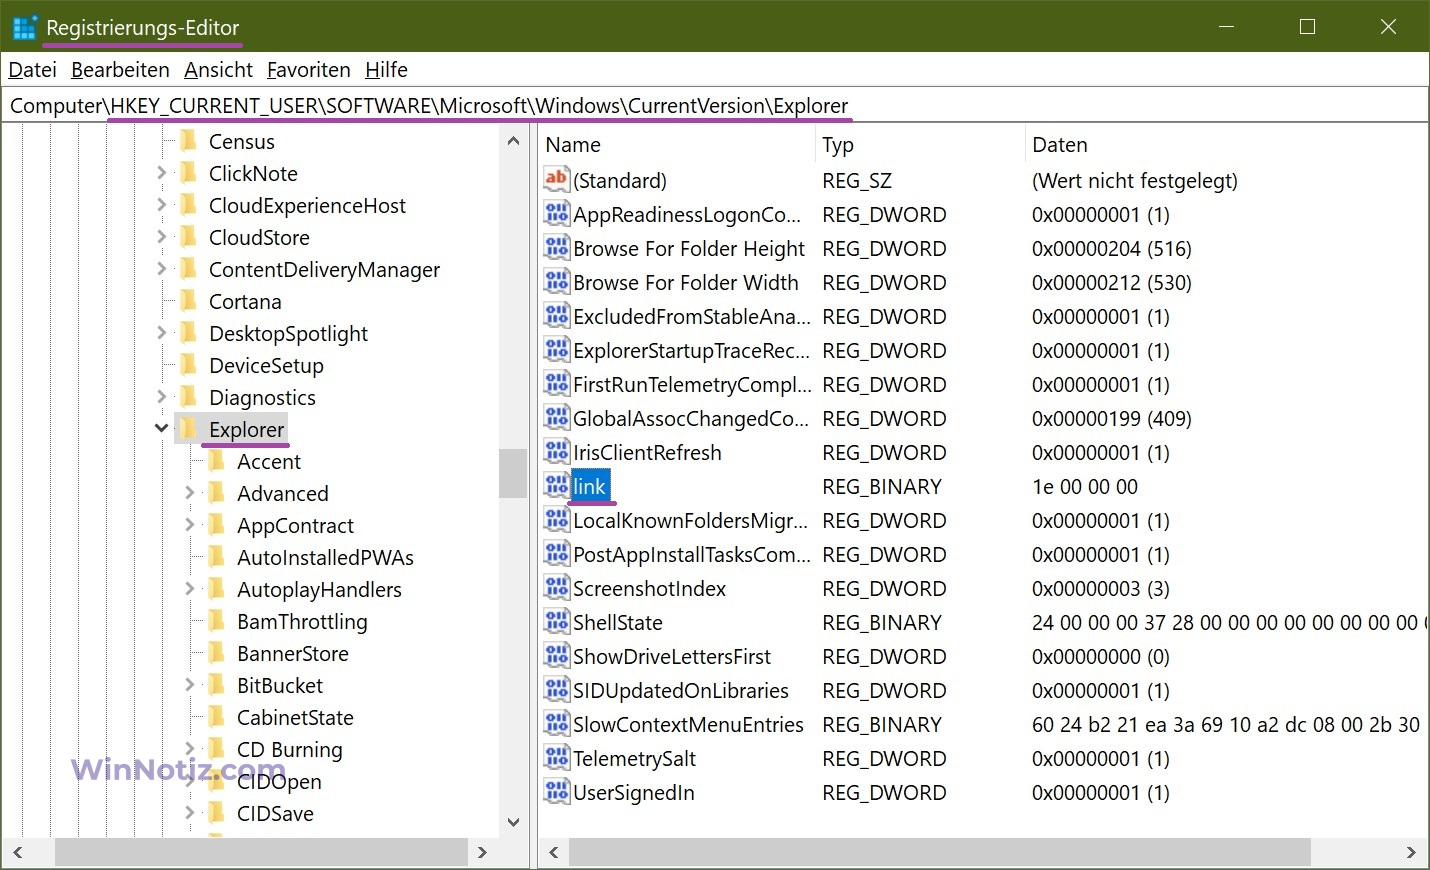Click the Registry Editor app icon in title bar

click(x=24, y=27)
